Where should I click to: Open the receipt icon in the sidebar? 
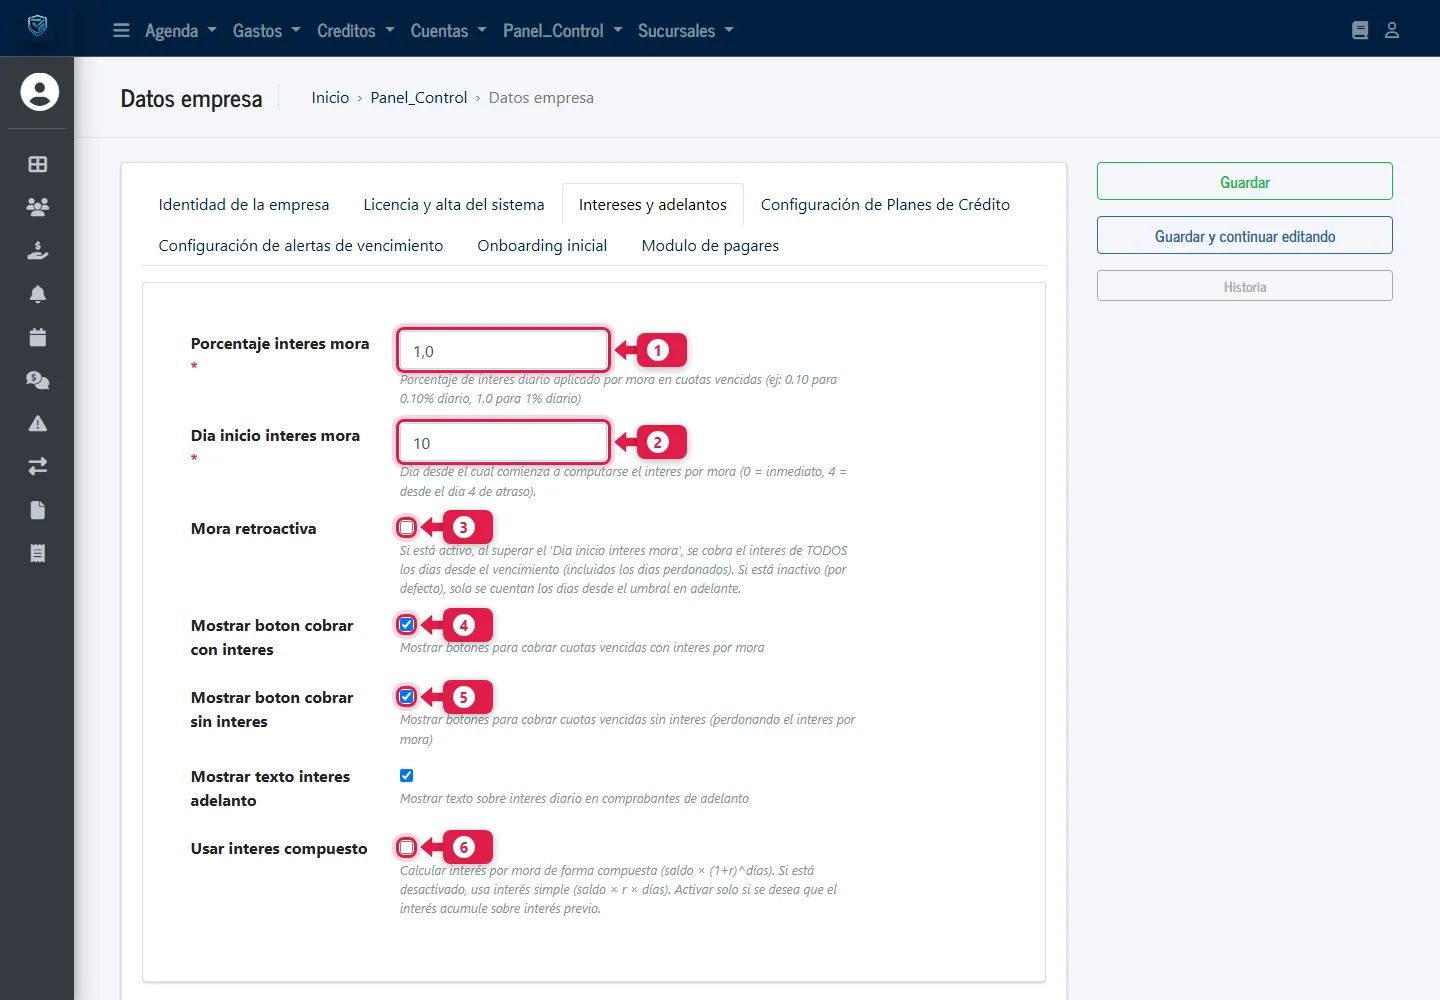tap(38, 553)
